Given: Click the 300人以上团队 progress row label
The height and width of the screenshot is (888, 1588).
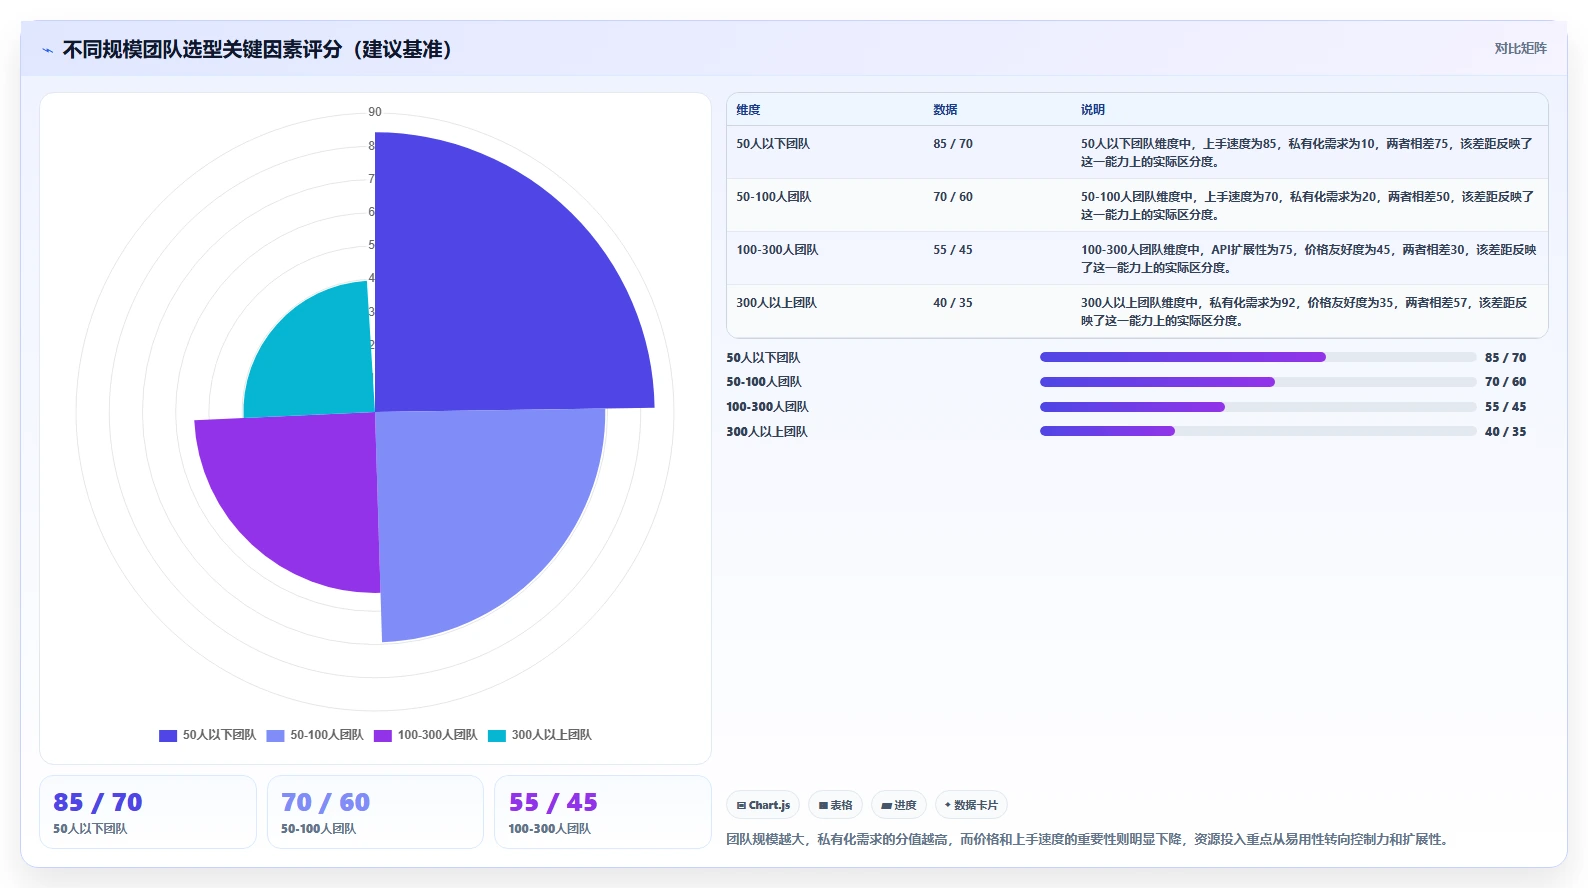Looking at the screenshot, I should [767, 432].
